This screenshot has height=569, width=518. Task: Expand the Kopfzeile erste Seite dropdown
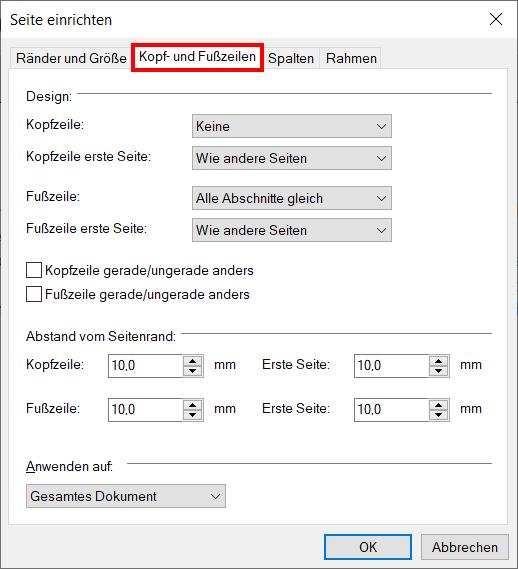click(292, 158)
